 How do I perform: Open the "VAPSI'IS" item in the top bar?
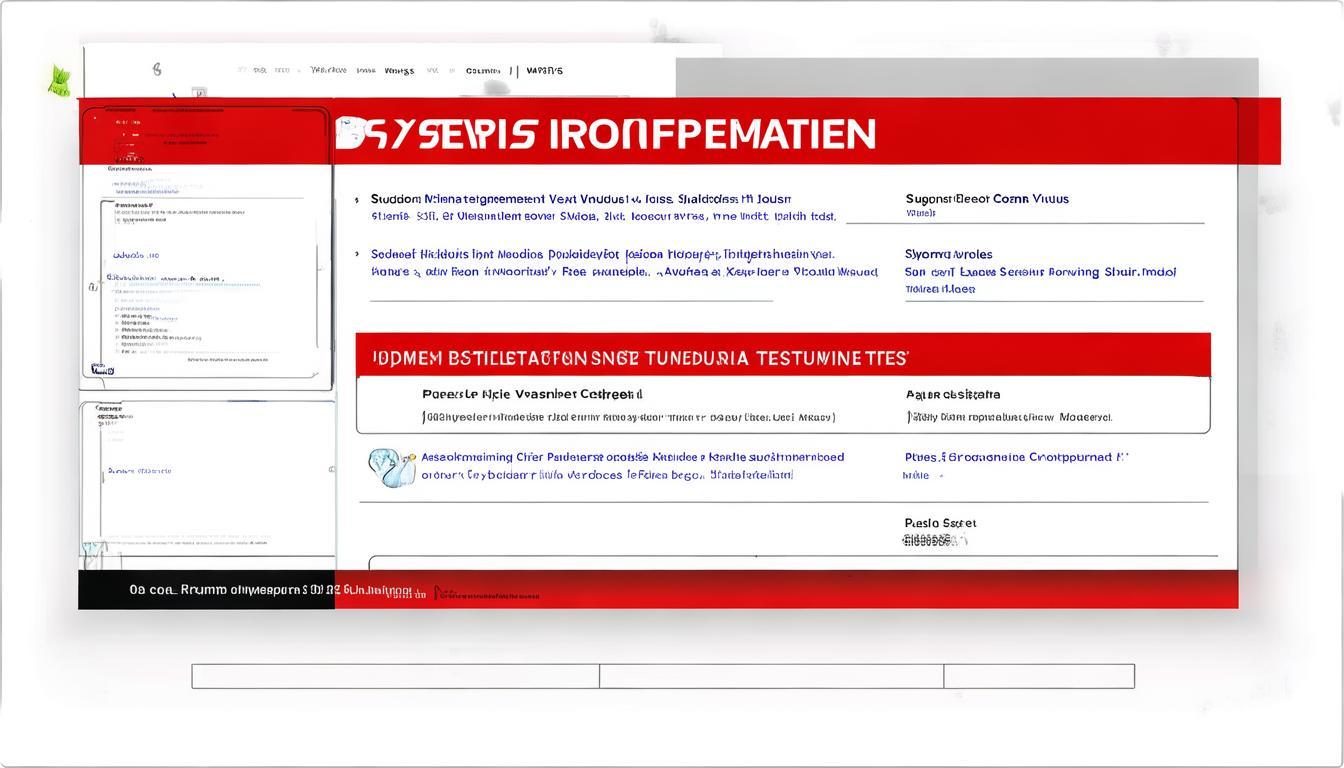click(544, 71)
